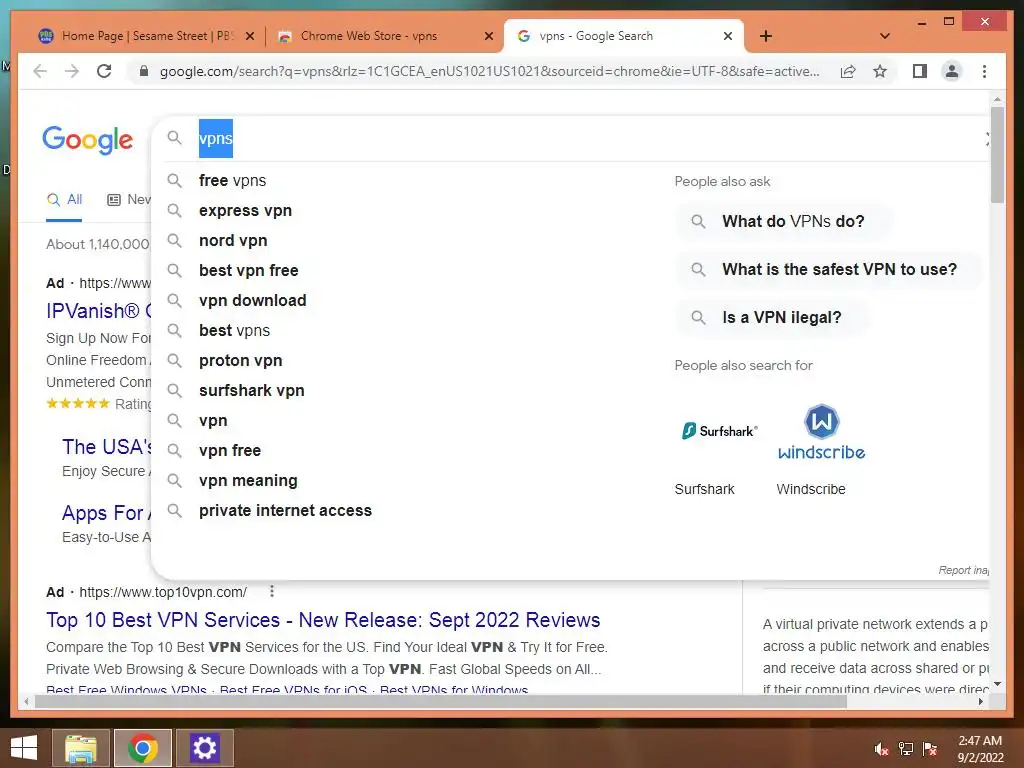Viewport: 1024px width, 768px height.
Task: Open options dots beside top10vpn.com ad
Action: [272, 592]
